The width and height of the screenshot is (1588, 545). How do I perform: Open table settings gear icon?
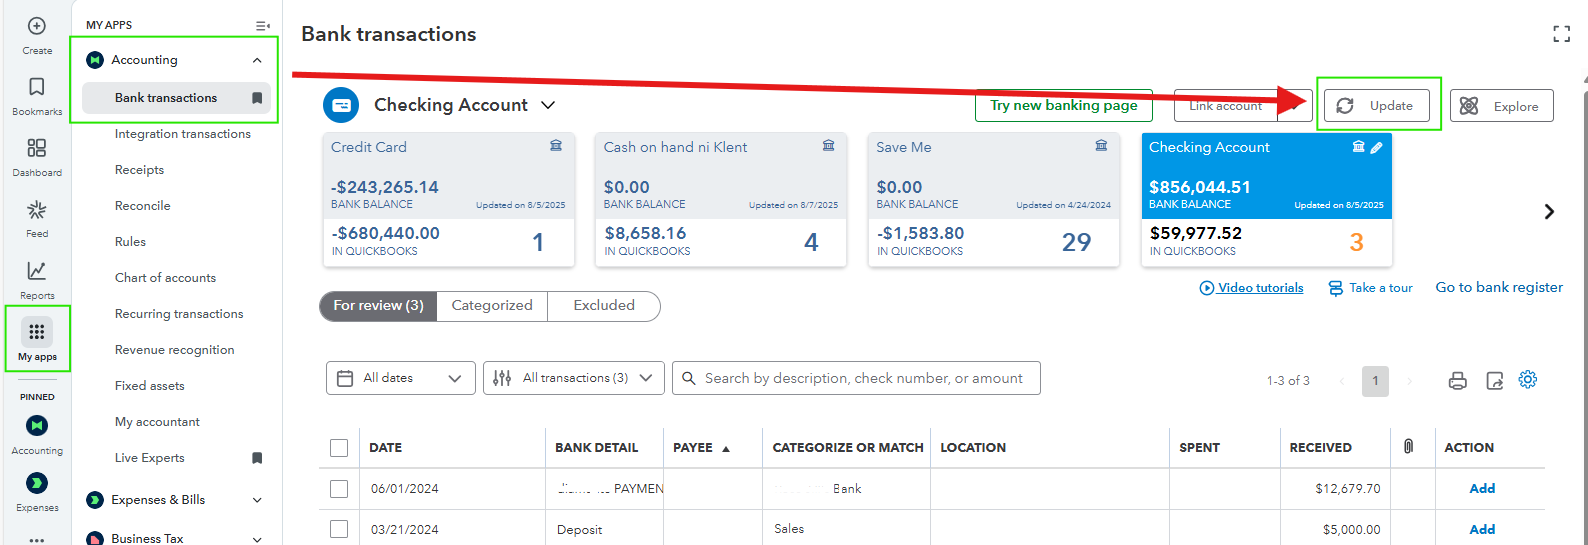(1527, 380)
